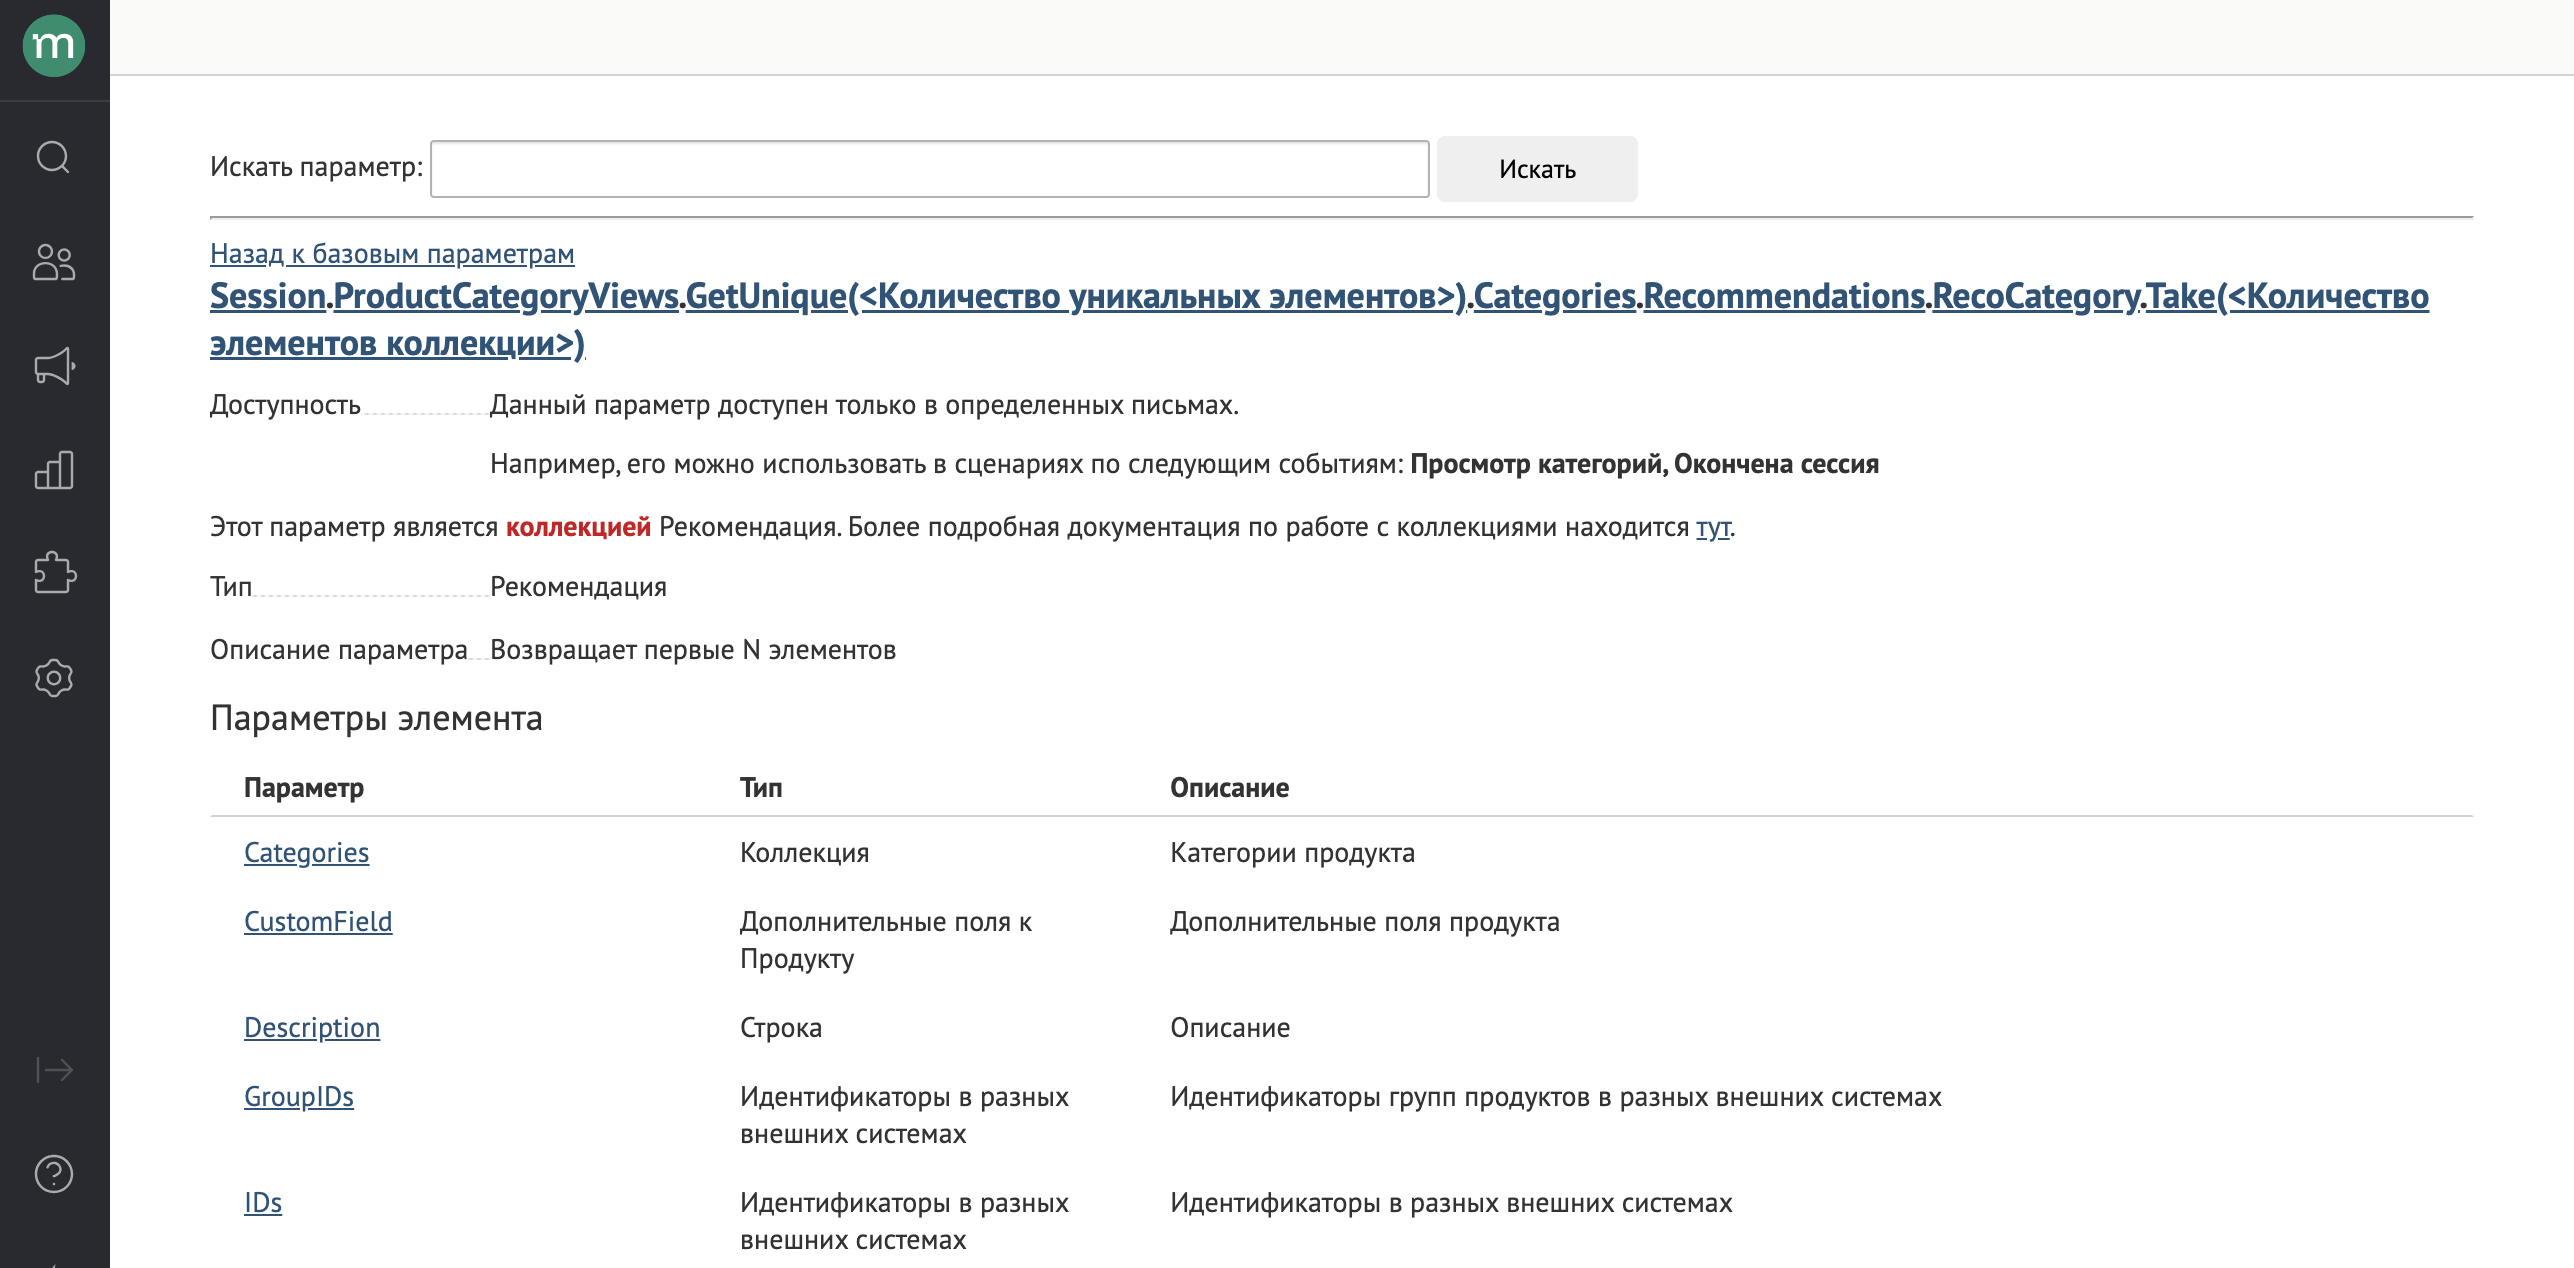Open the search magnifier in sidebar

(x=54, y=157)
